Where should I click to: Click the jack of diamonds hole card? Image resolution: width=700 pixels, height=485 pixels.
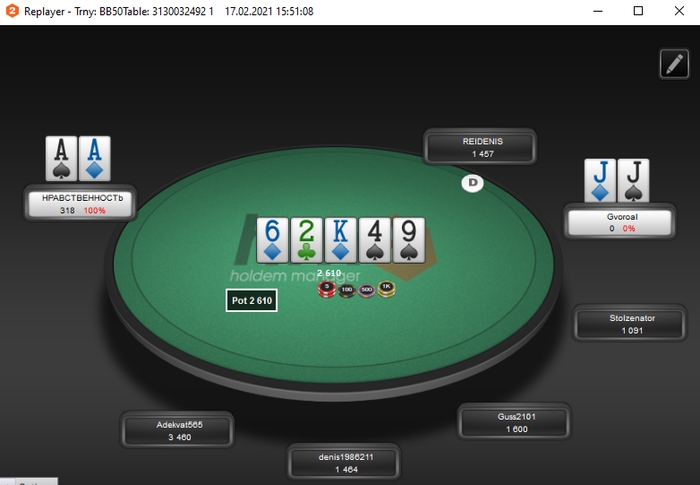600,180
